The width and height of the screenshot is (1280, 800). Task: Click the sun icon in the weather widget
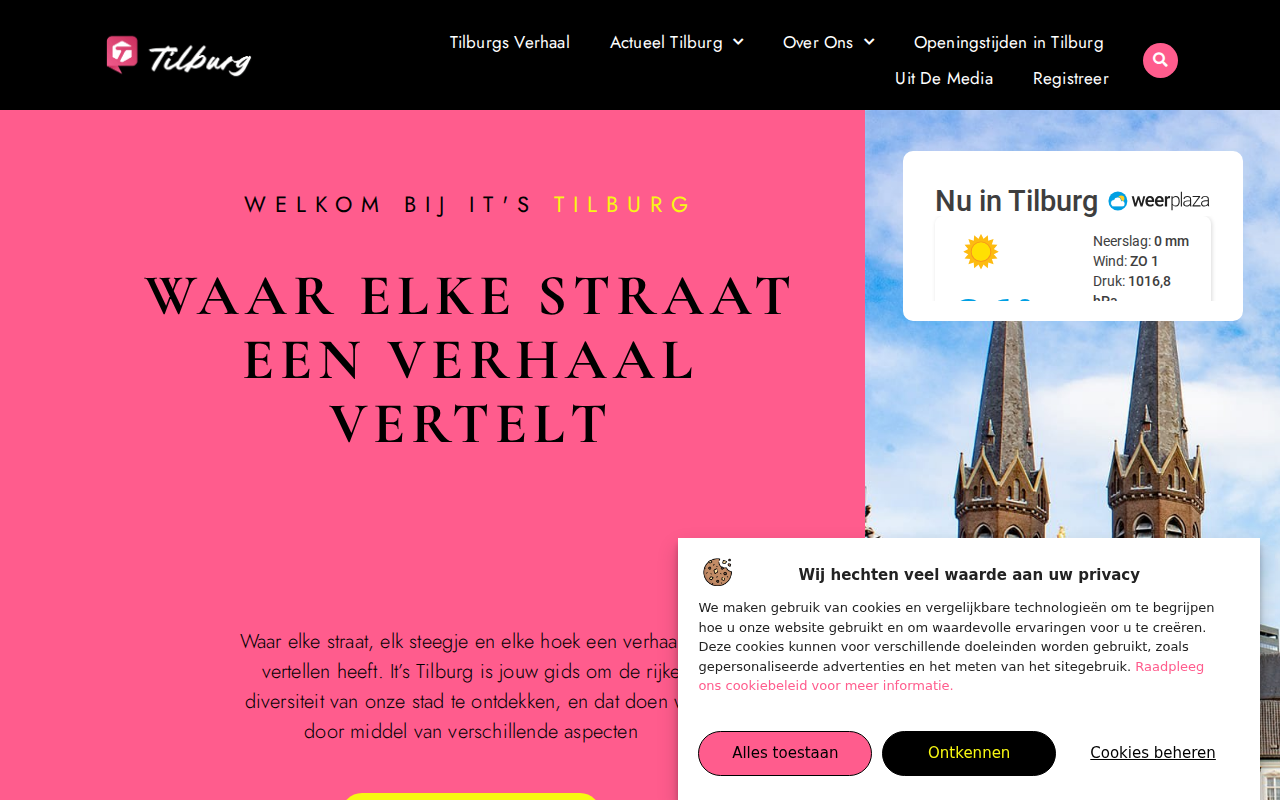[980, 252]
